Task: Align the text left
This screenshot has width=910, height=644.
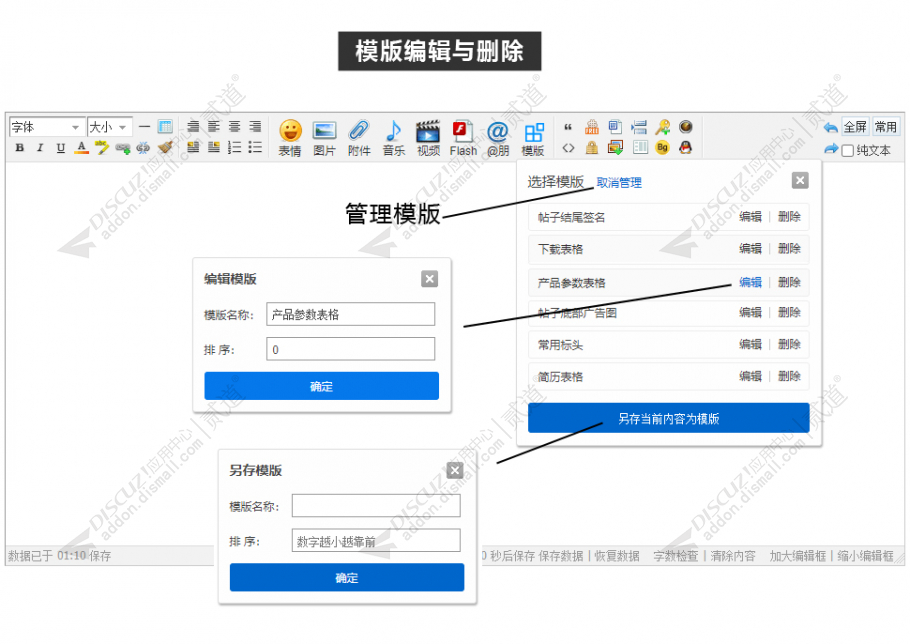Action: 214,126
